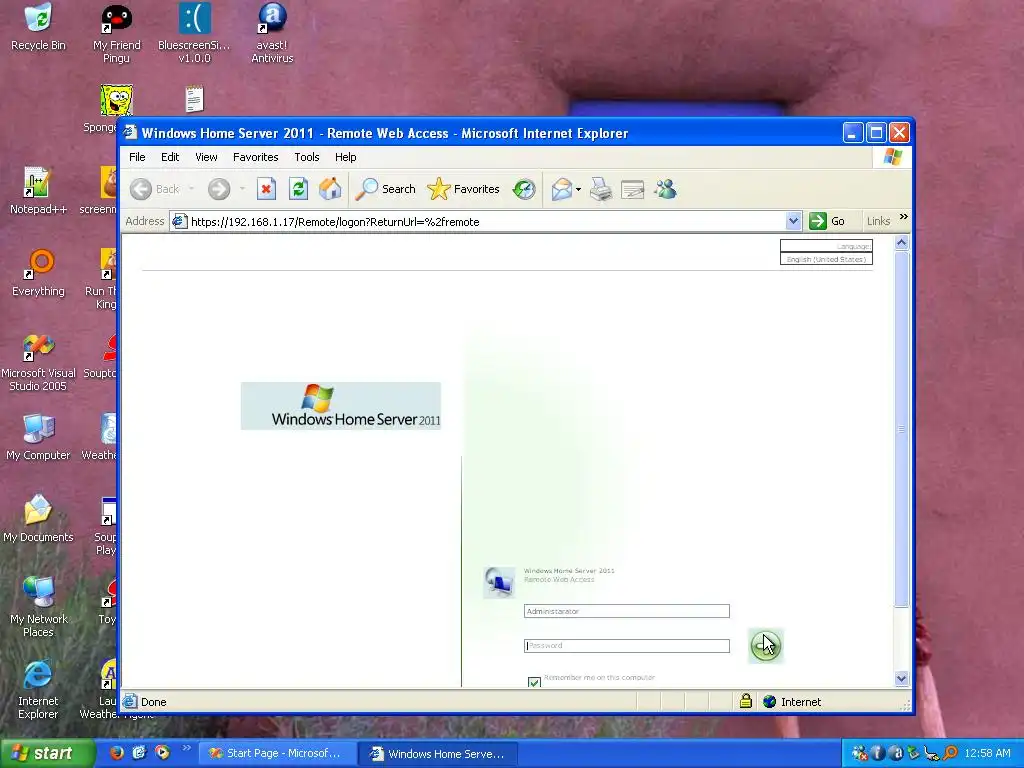Open My Network Places desktop icon
The width and height of the screenshot is (1024, 768).
click(39, 607)
